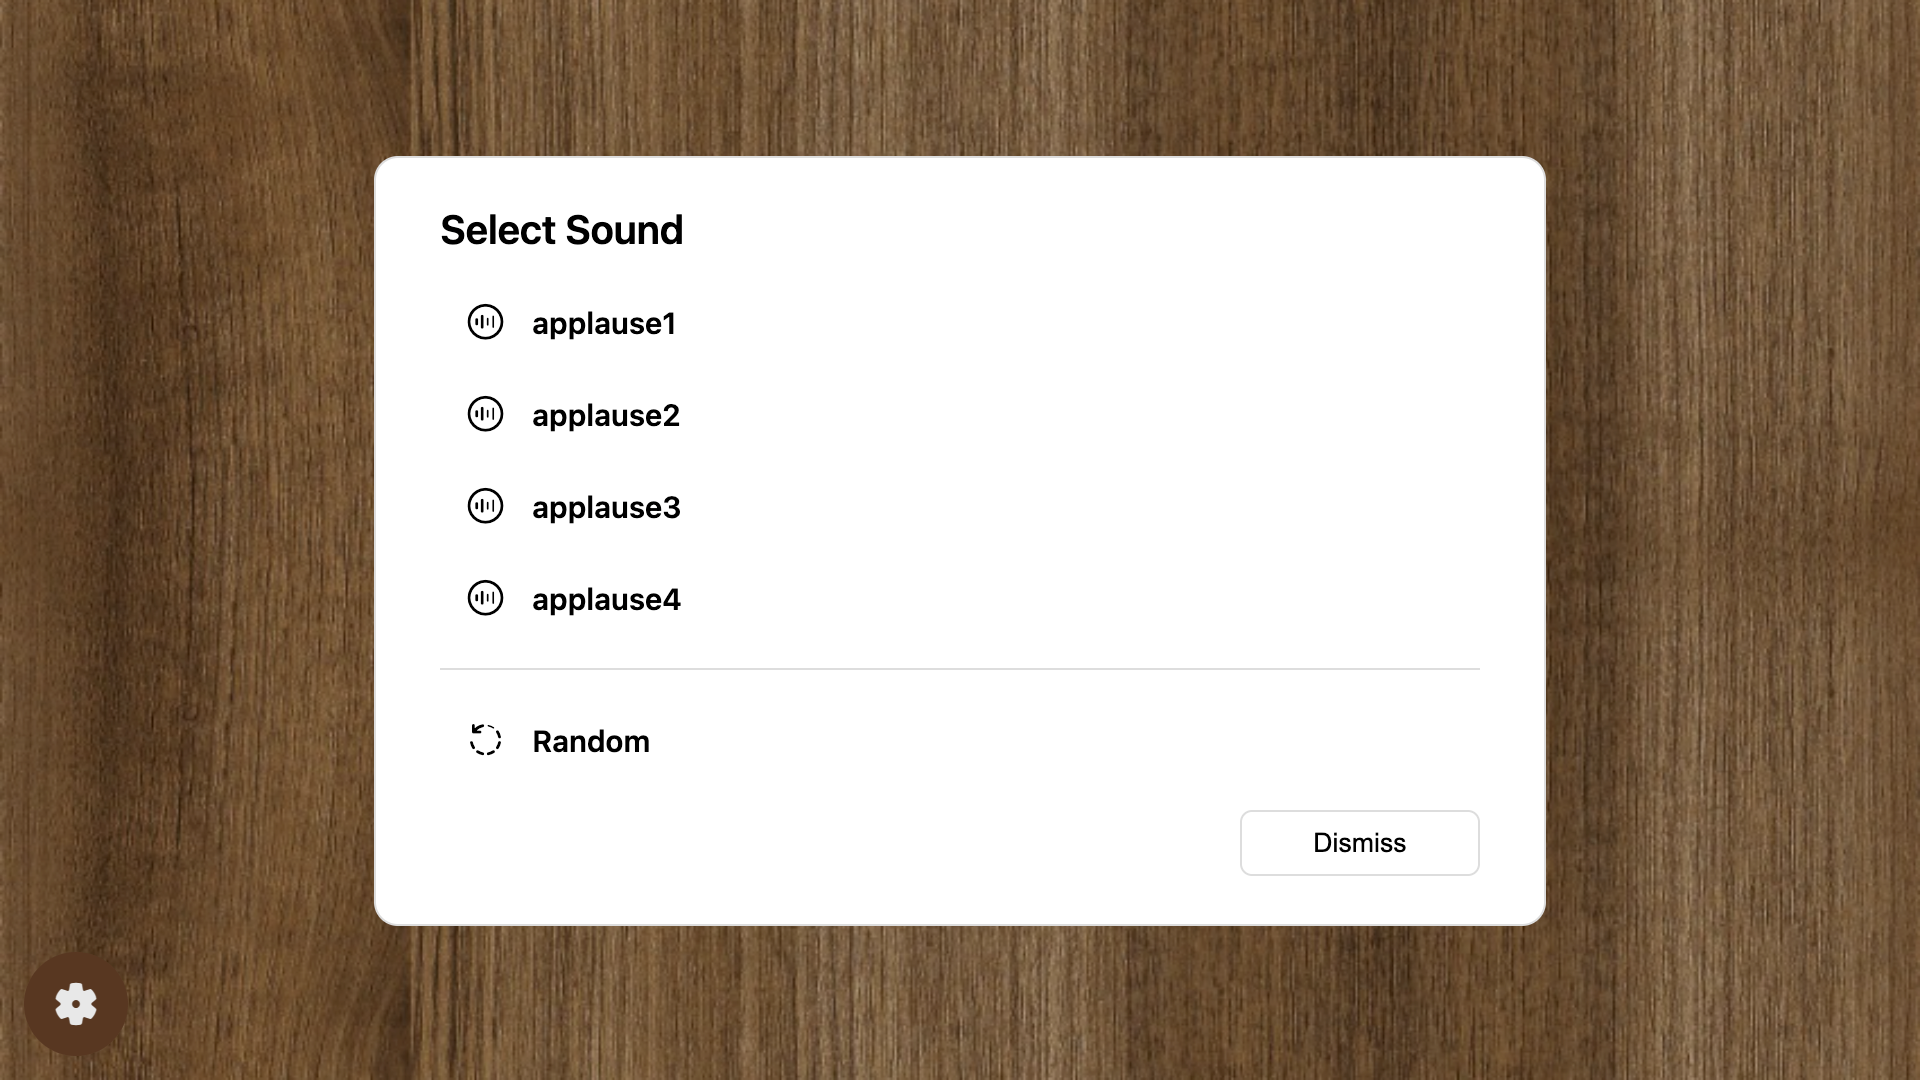Select the applause1 sound label

click(604, 323)
